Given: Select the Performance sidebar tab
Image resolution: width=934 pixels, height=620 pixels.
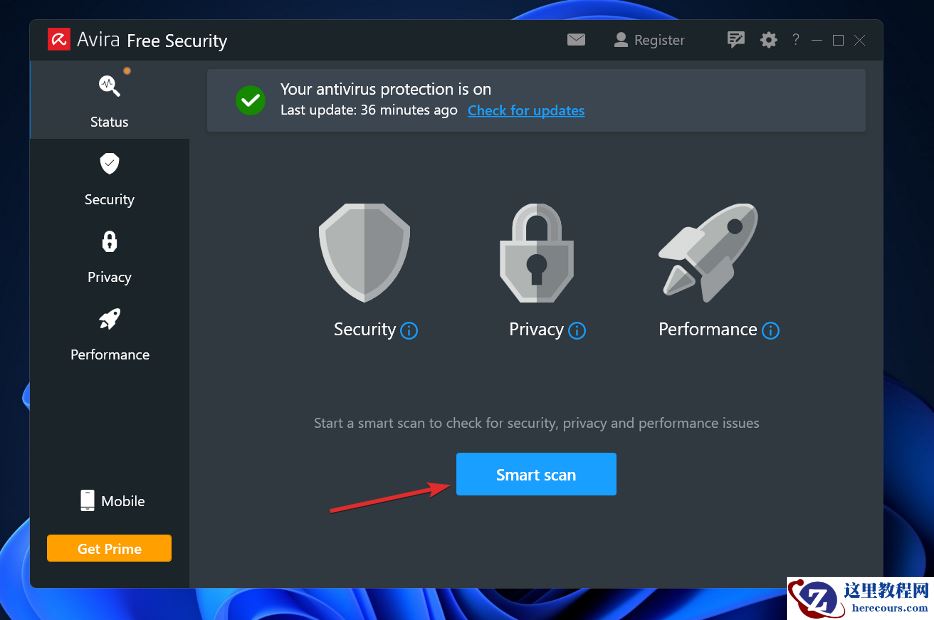Looking at the screenshot, I should click(109, 333).
